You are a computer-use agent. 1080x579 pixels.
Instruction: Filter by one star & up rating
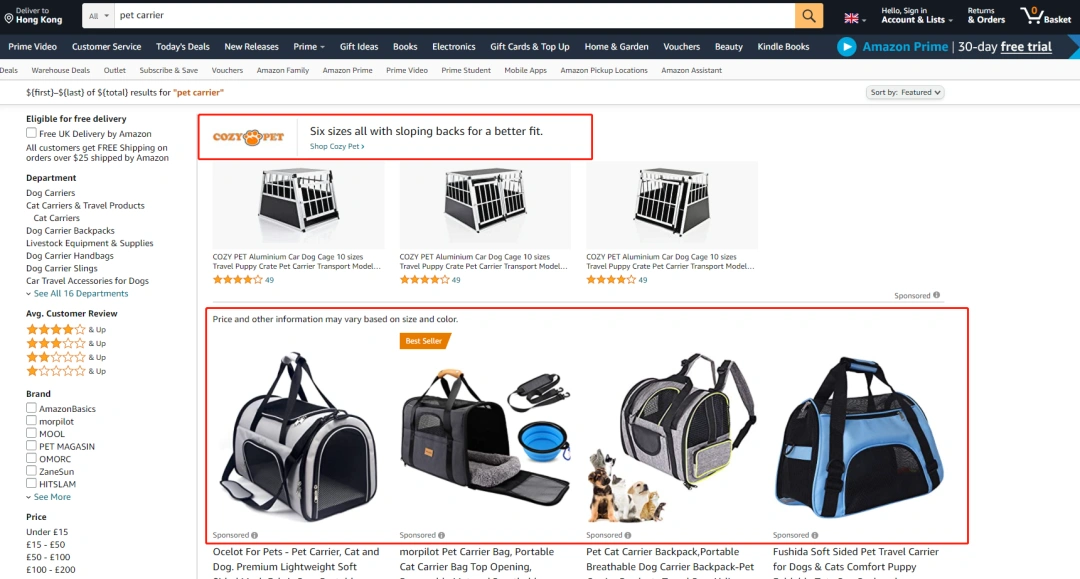click(66, 371)
